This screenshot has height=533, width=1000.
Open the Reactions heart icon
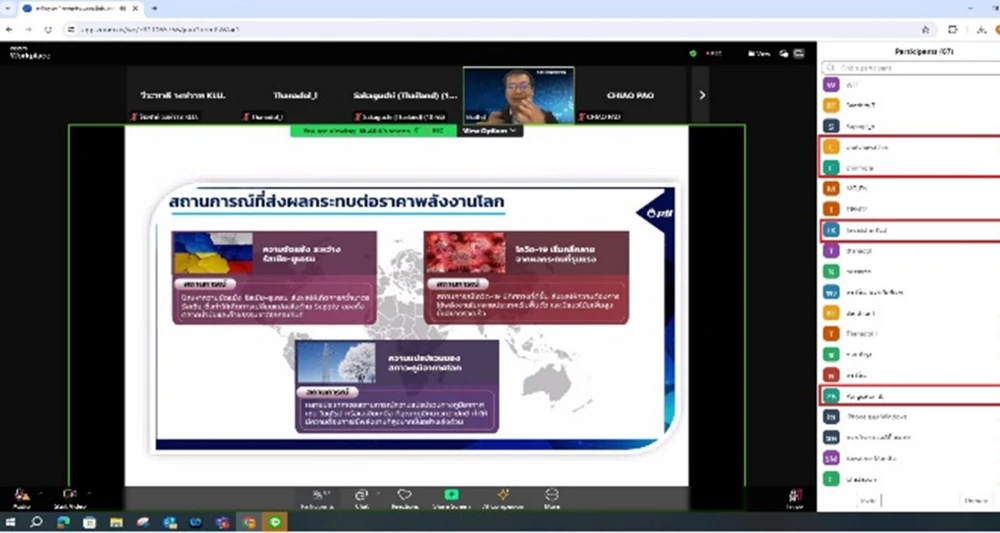(404, 495)
